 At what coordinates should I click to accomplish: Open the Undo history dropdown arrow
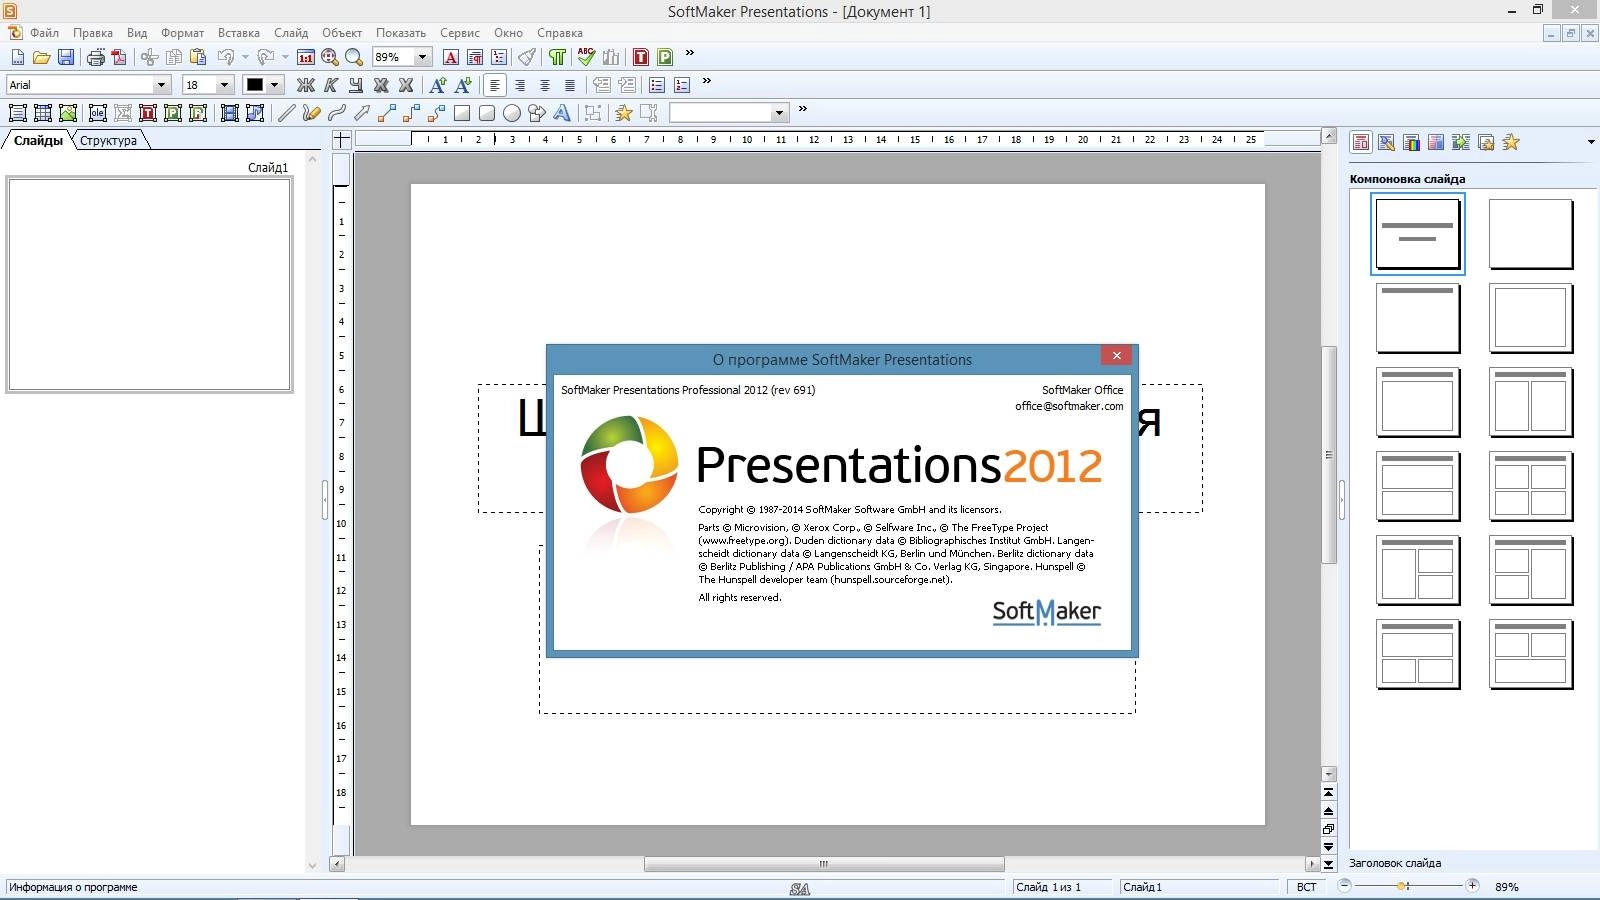[x=245, y=57]
